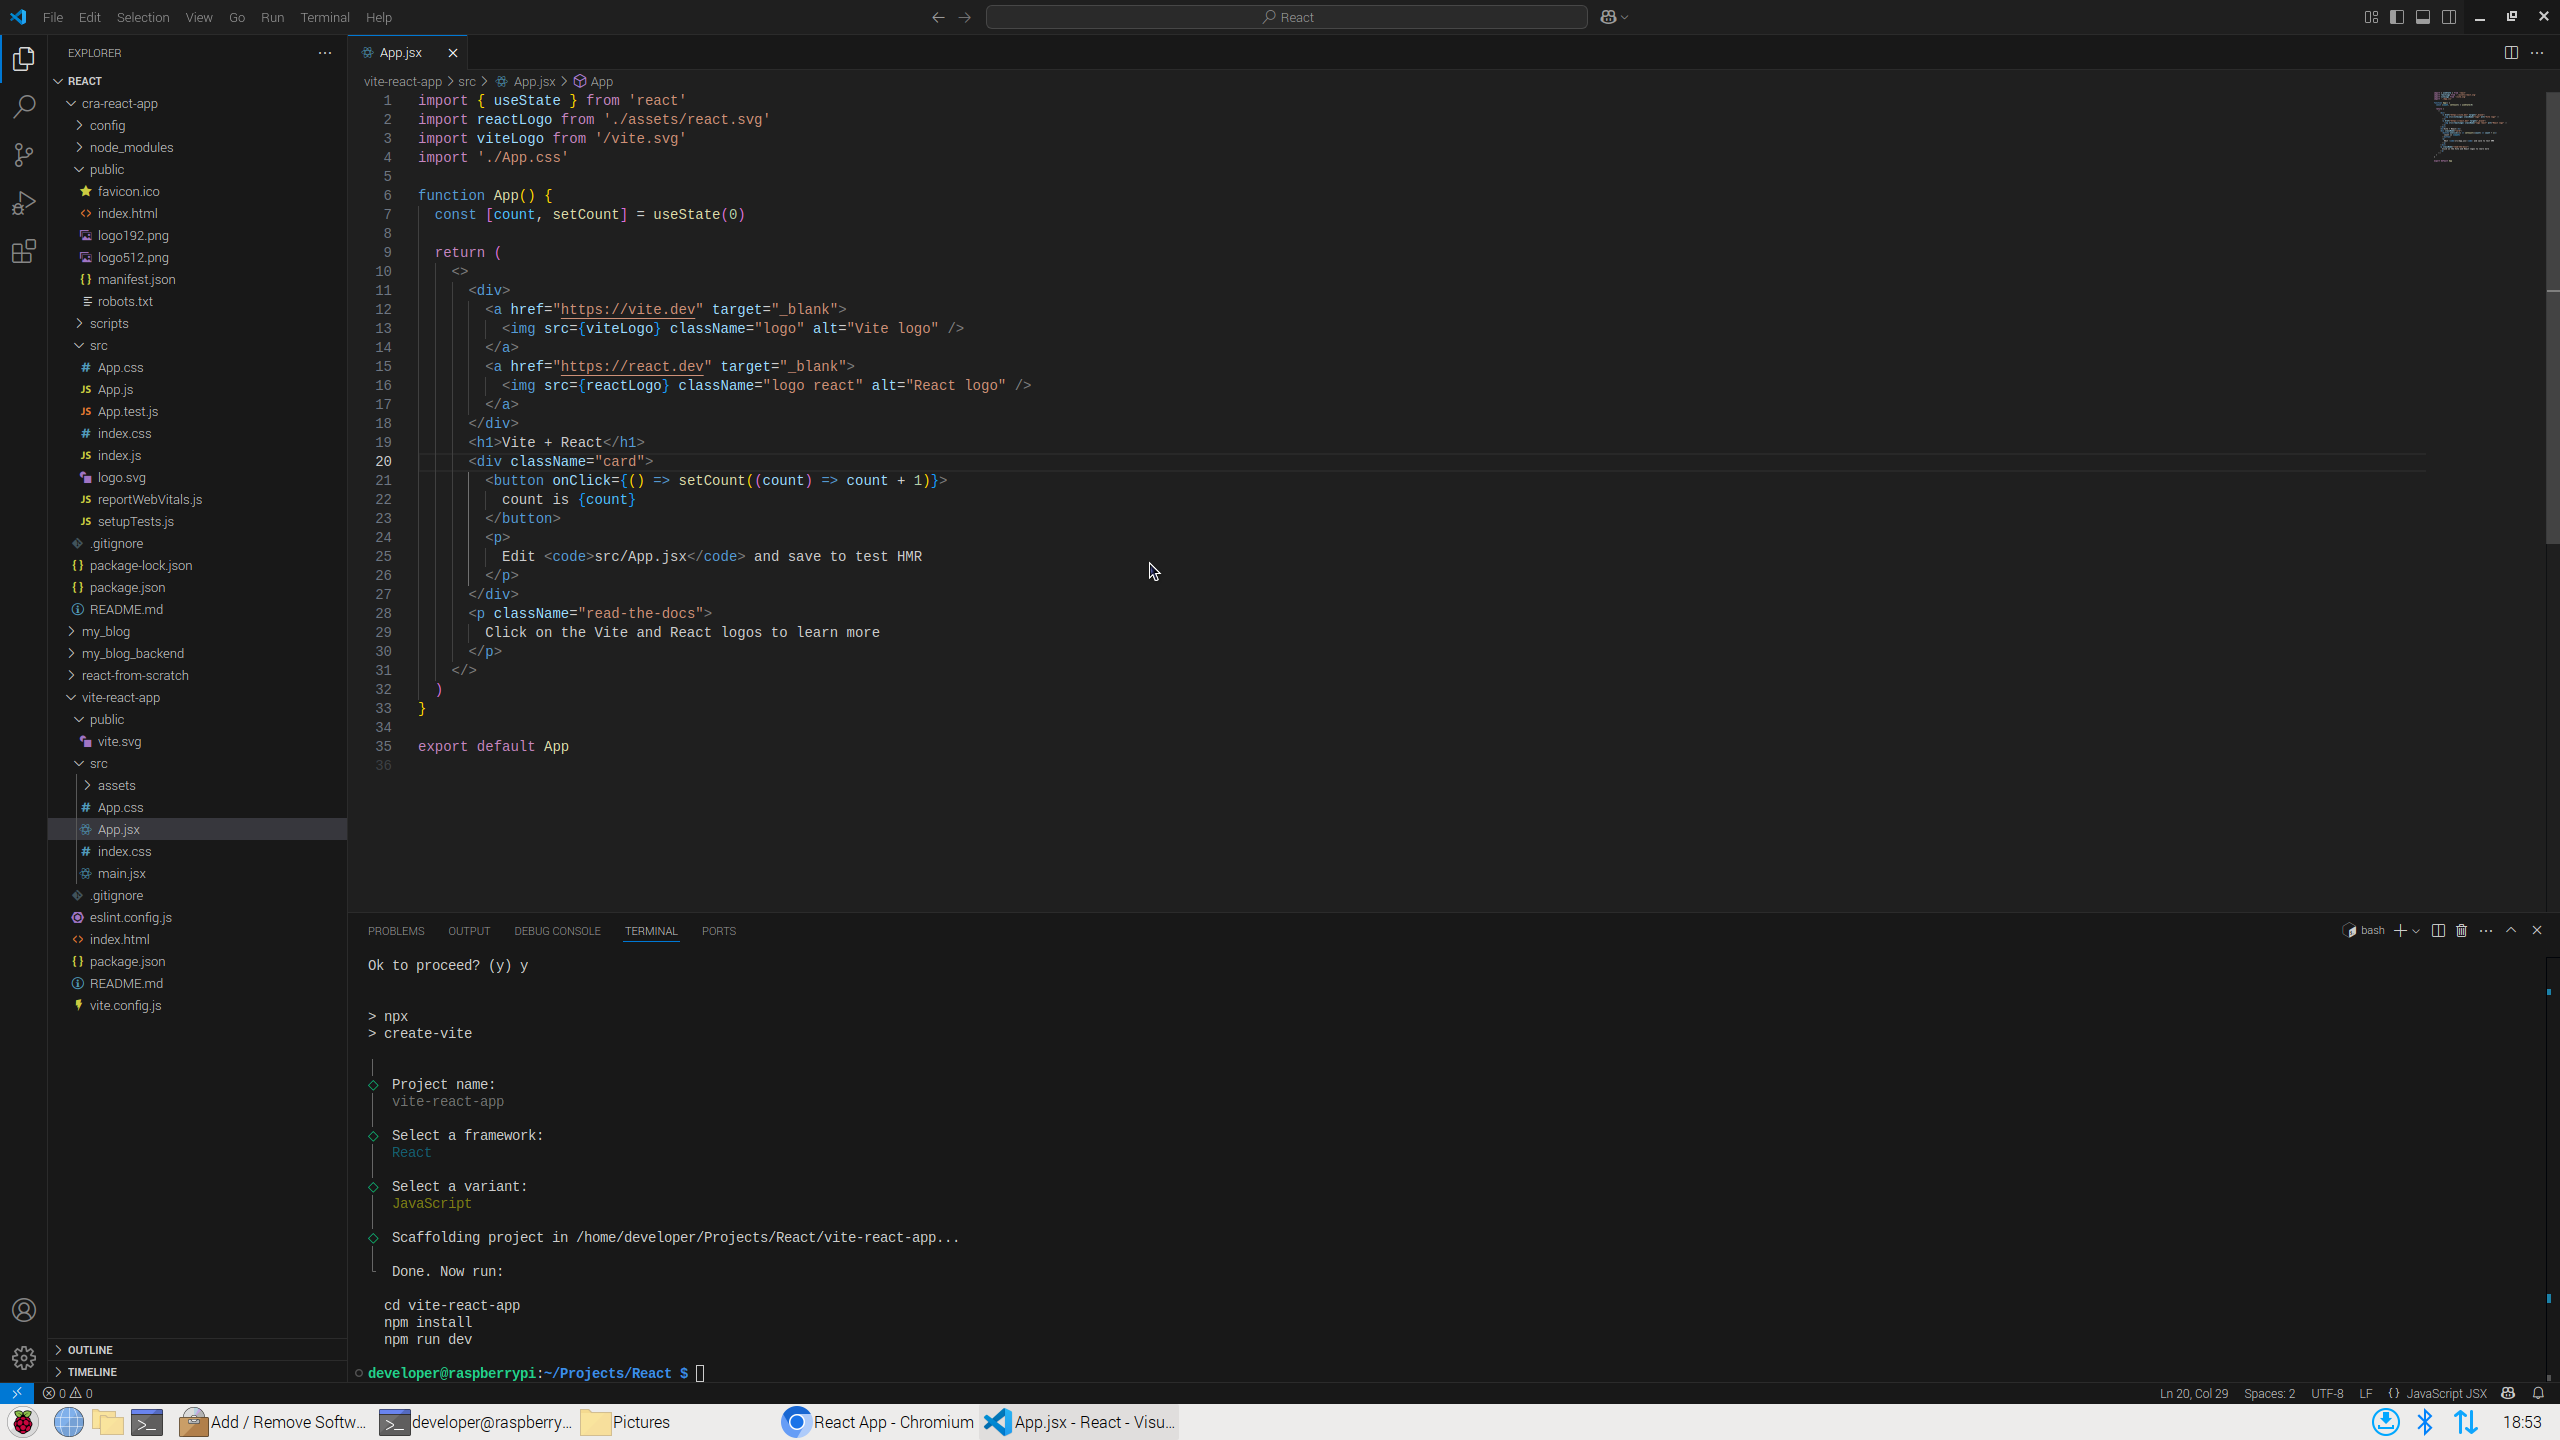Open the Customize Layout icon
The height and width of the screenshot is (1440, 2560).
(x=2371, y=17)
